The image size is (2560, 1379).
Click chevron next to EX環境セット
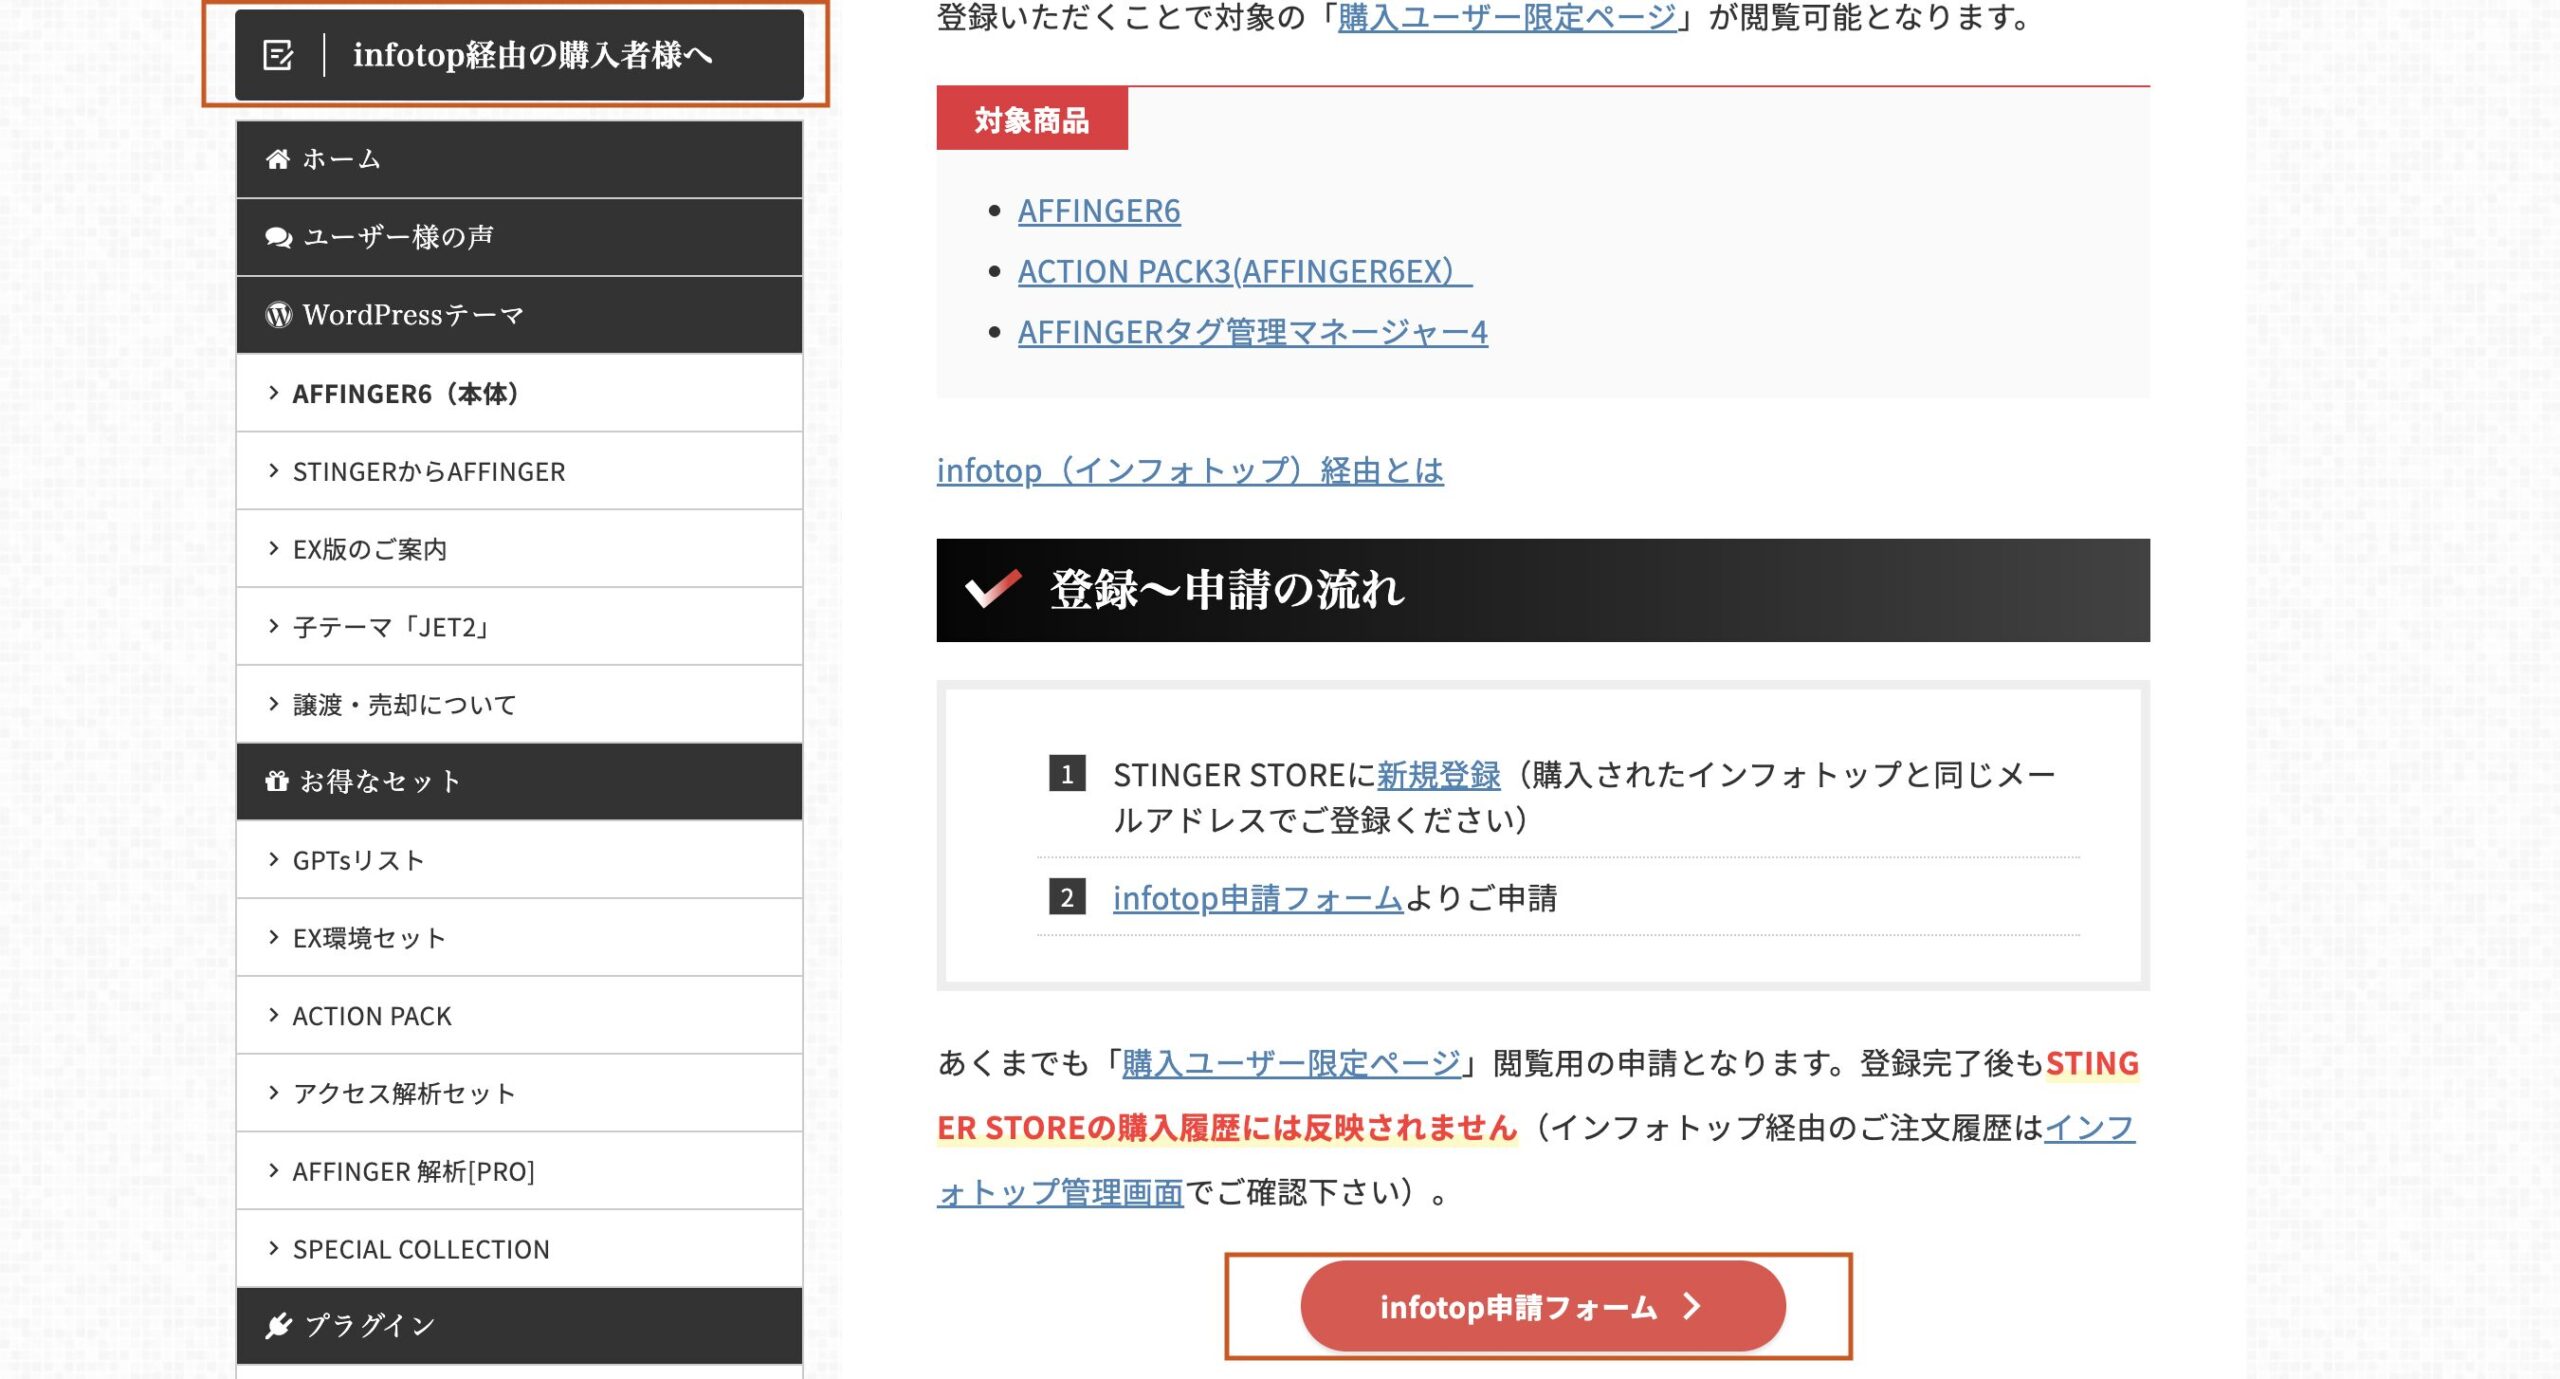[274, 937]
